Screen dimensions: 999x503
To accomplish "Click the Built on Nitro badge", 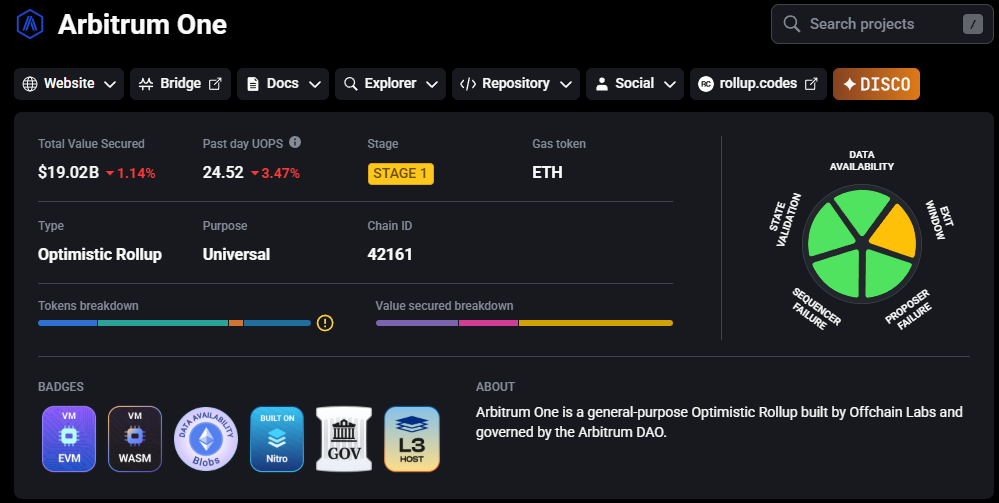I will click(276, 438).
